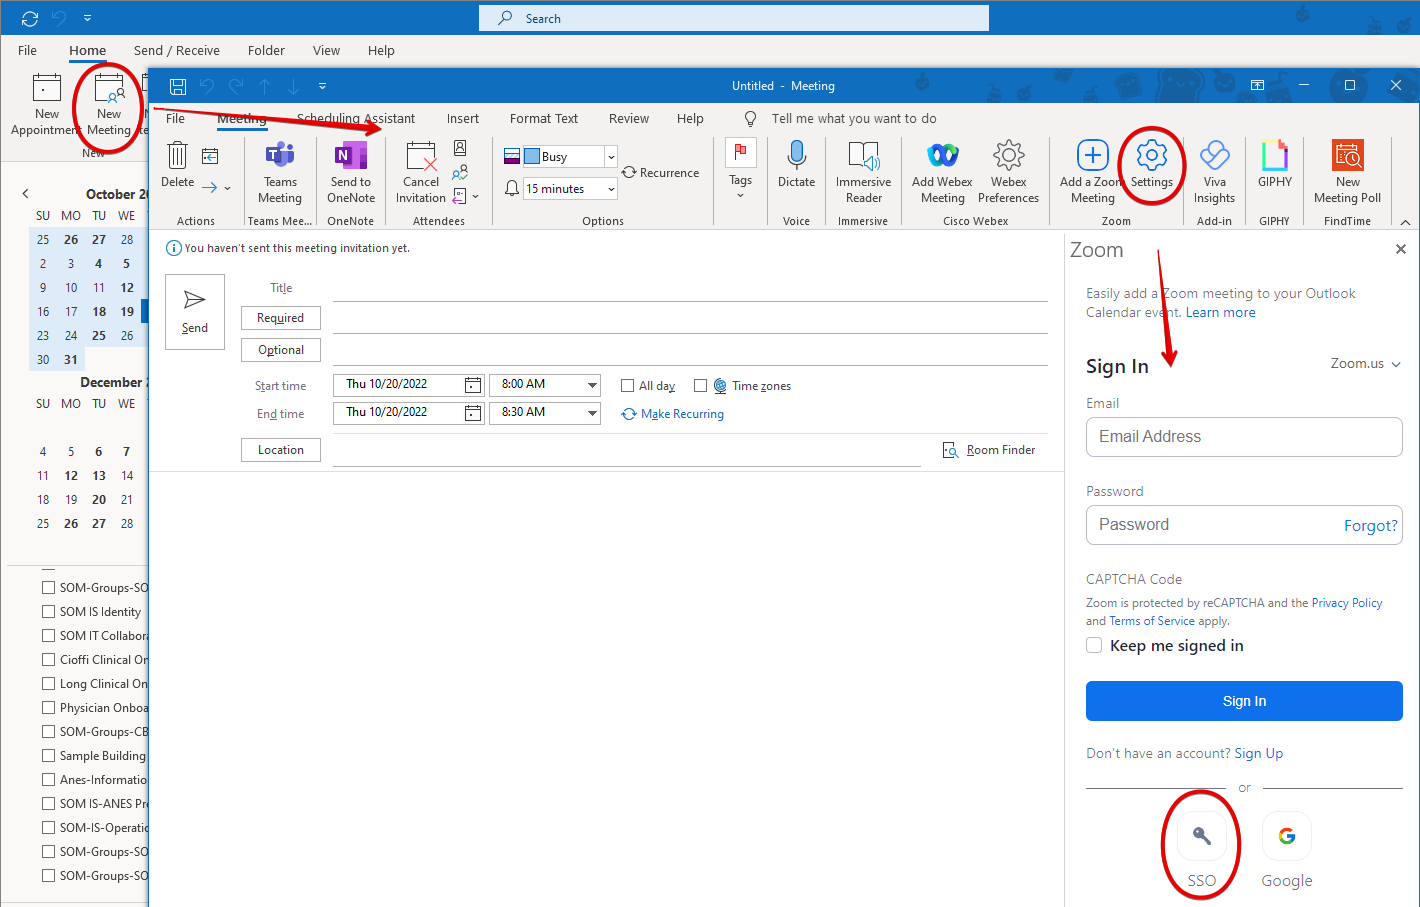Viewport: 1420px width, 907px height.
Task: Sign in with SSO key icon
Action: (1201, 837)
